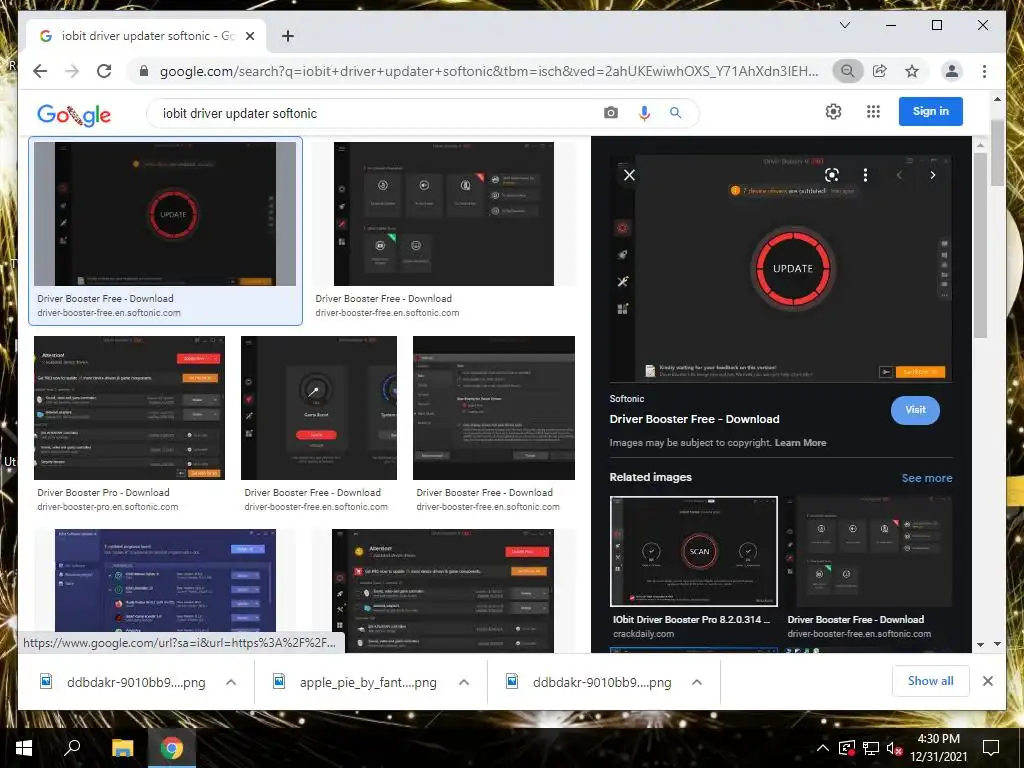The image size is (1024, 768).
Task: Go back to the previous page
Action: (40, 71)
